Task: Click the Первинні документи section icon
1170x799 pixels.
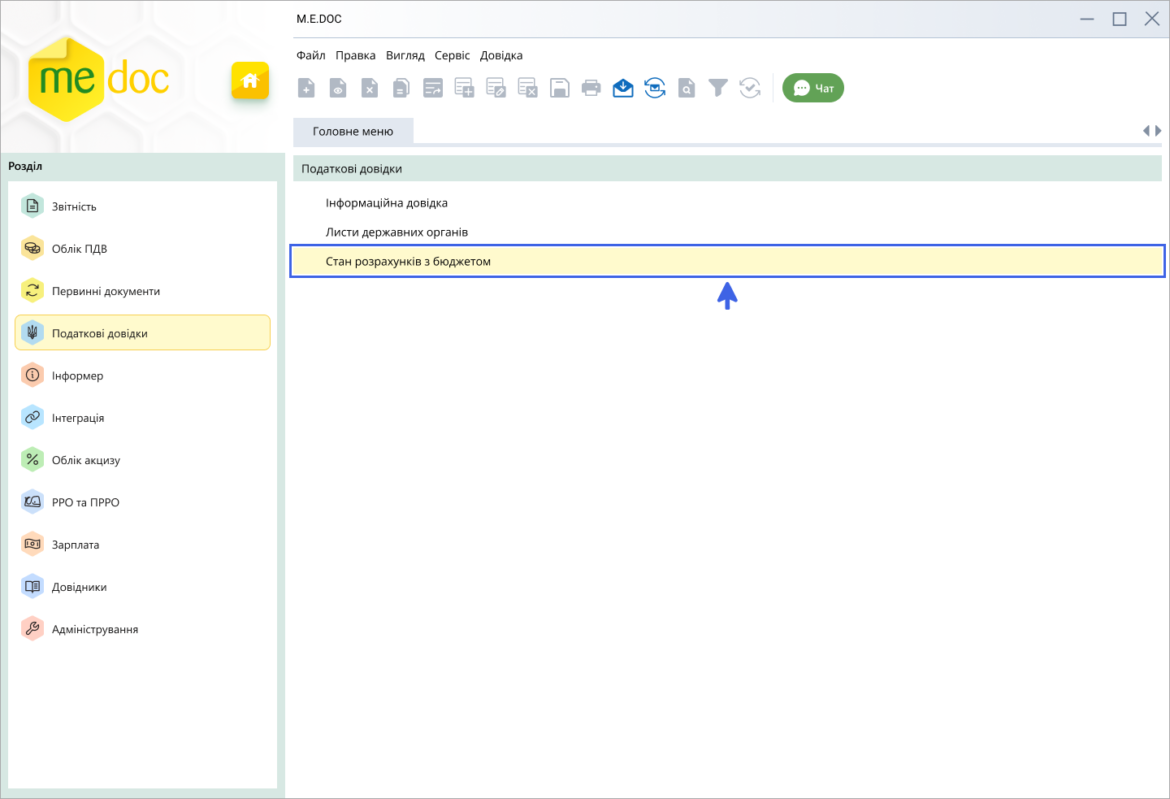Action: point(32,291)
